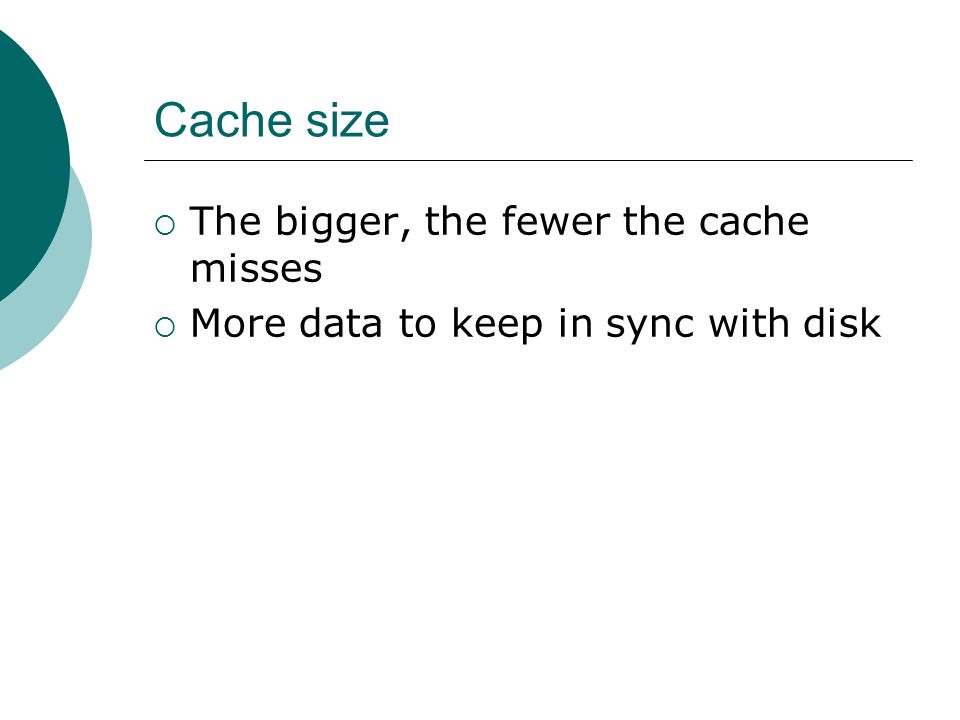Click the word "size" in the title
960x720 pixels.
pyautogui.click(x=347, y=120)
